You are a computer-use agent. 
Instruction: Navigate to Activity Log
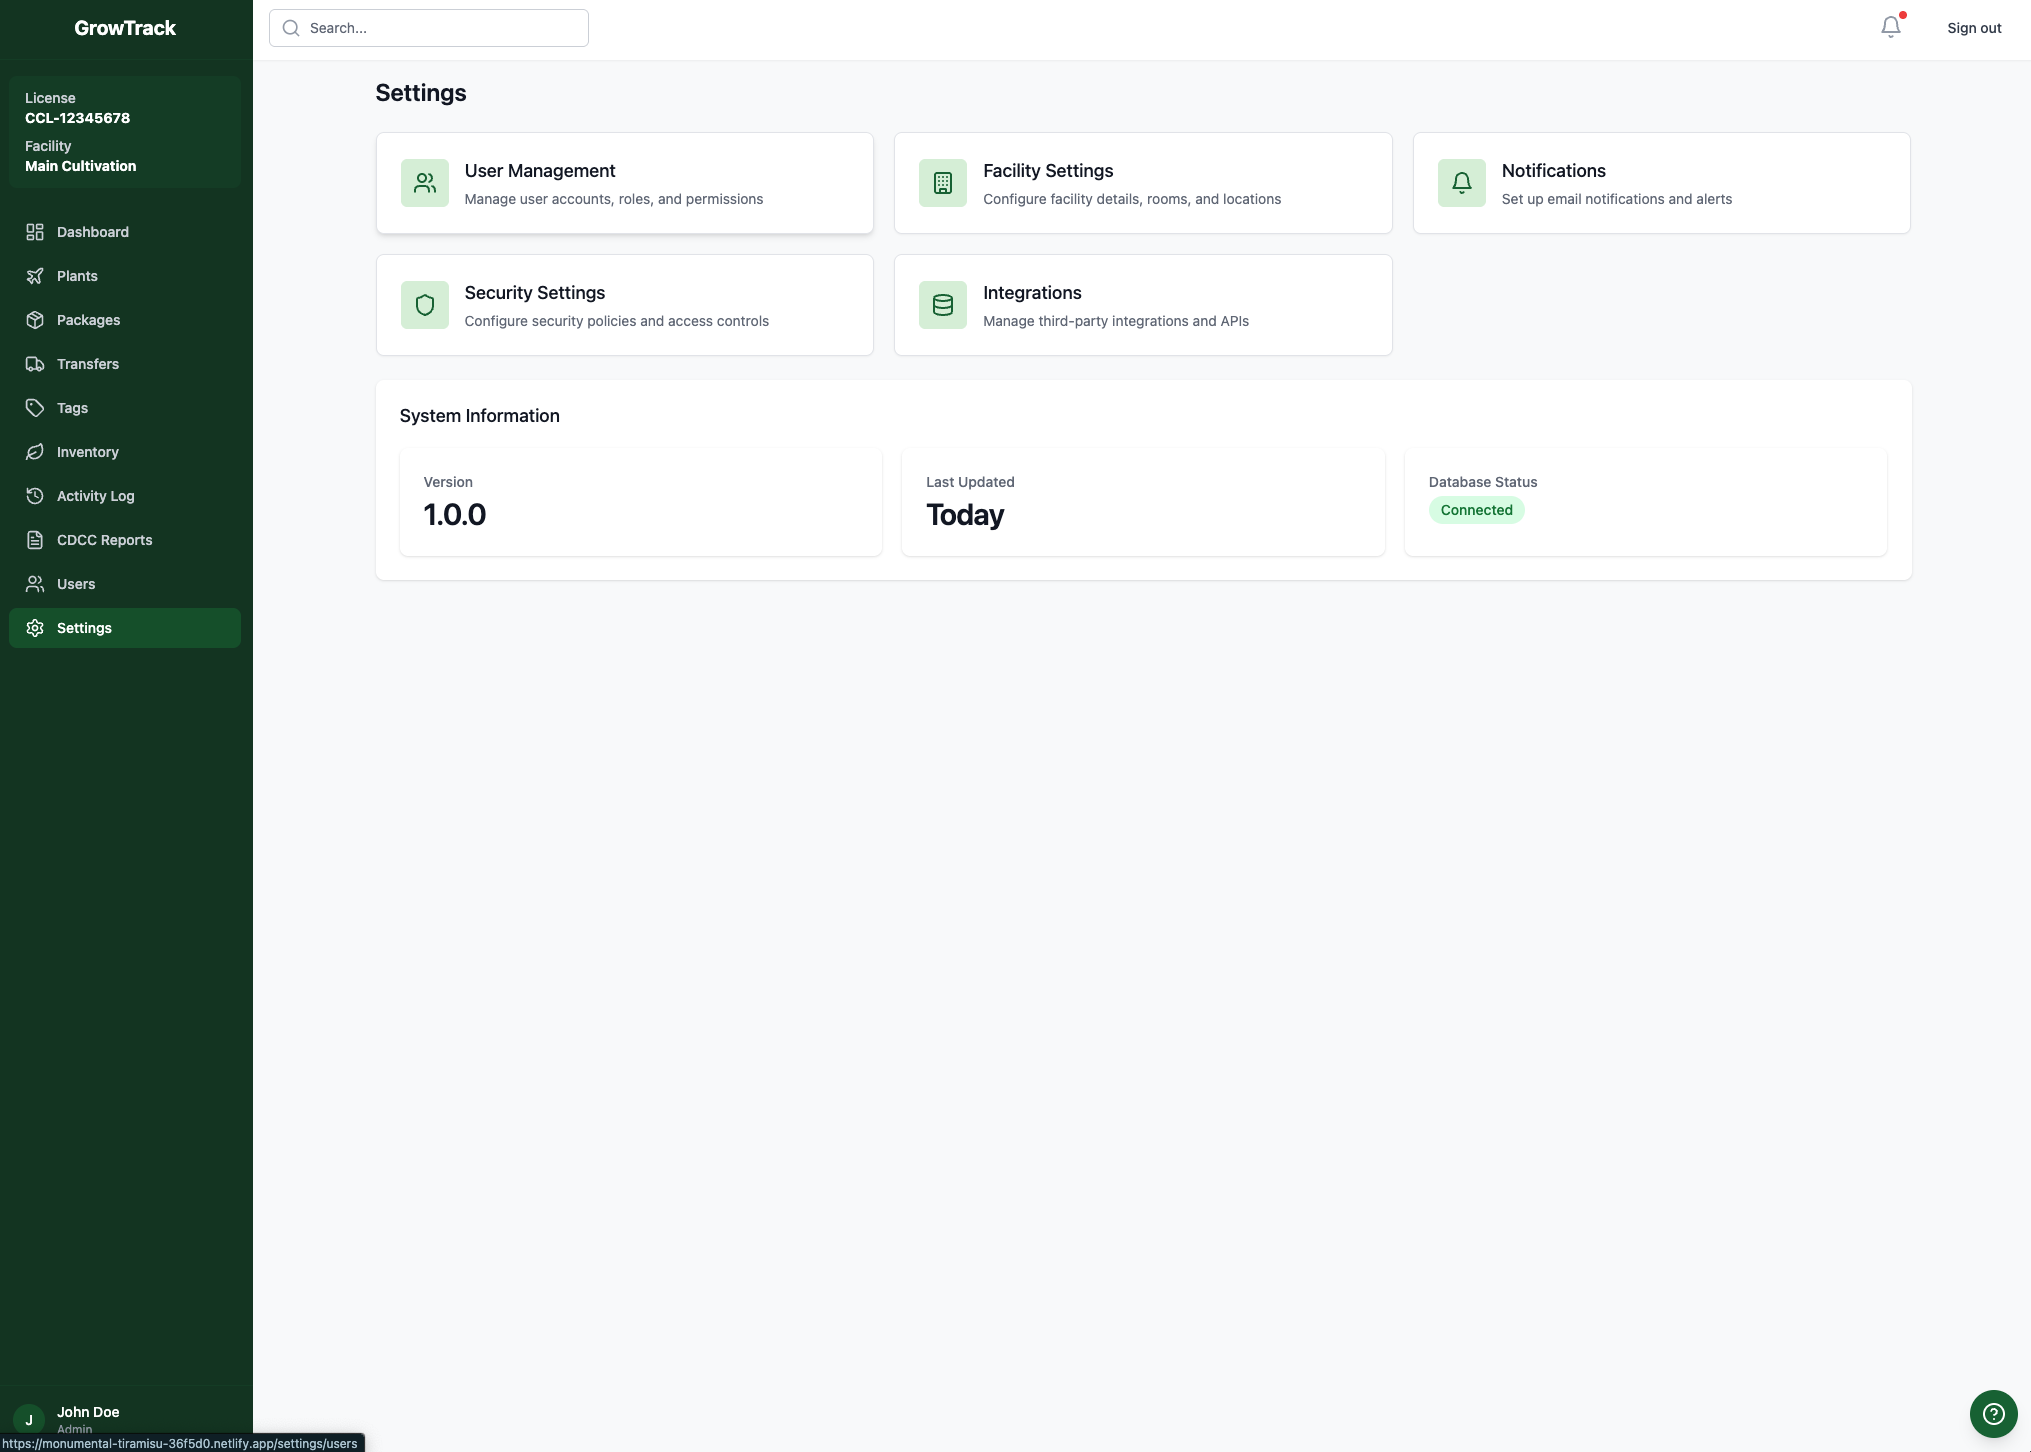click(x=95, y=496)
